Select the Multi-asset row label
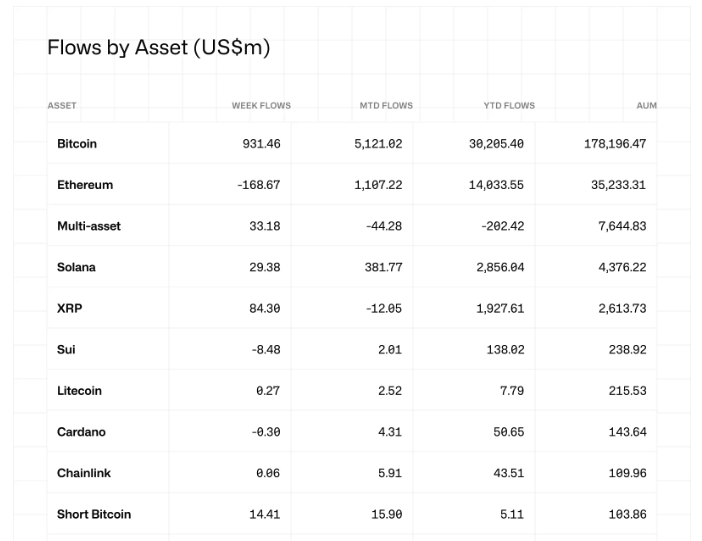The image size is (702, 541). point(89,226)
